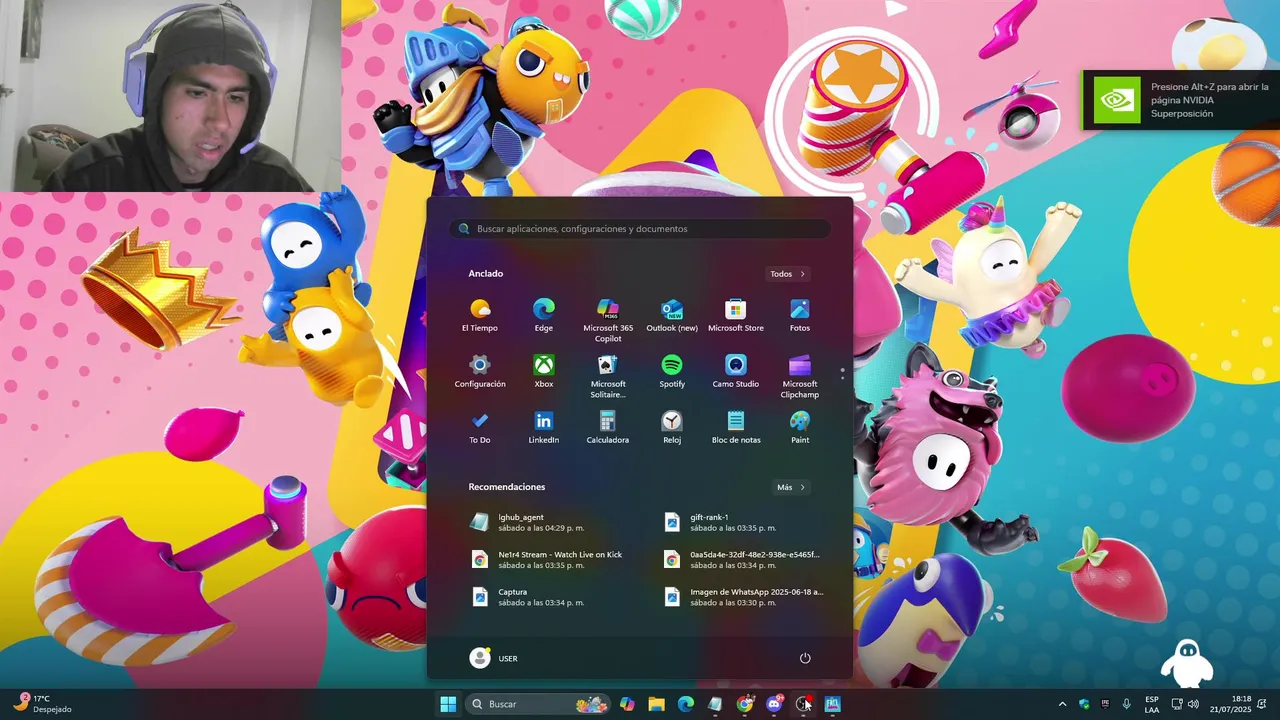Click the taskbar Buscar search box
Image resolution: width=1280 pixels, height=720 pixels.
pyautogui.click(x=539, y=704)
